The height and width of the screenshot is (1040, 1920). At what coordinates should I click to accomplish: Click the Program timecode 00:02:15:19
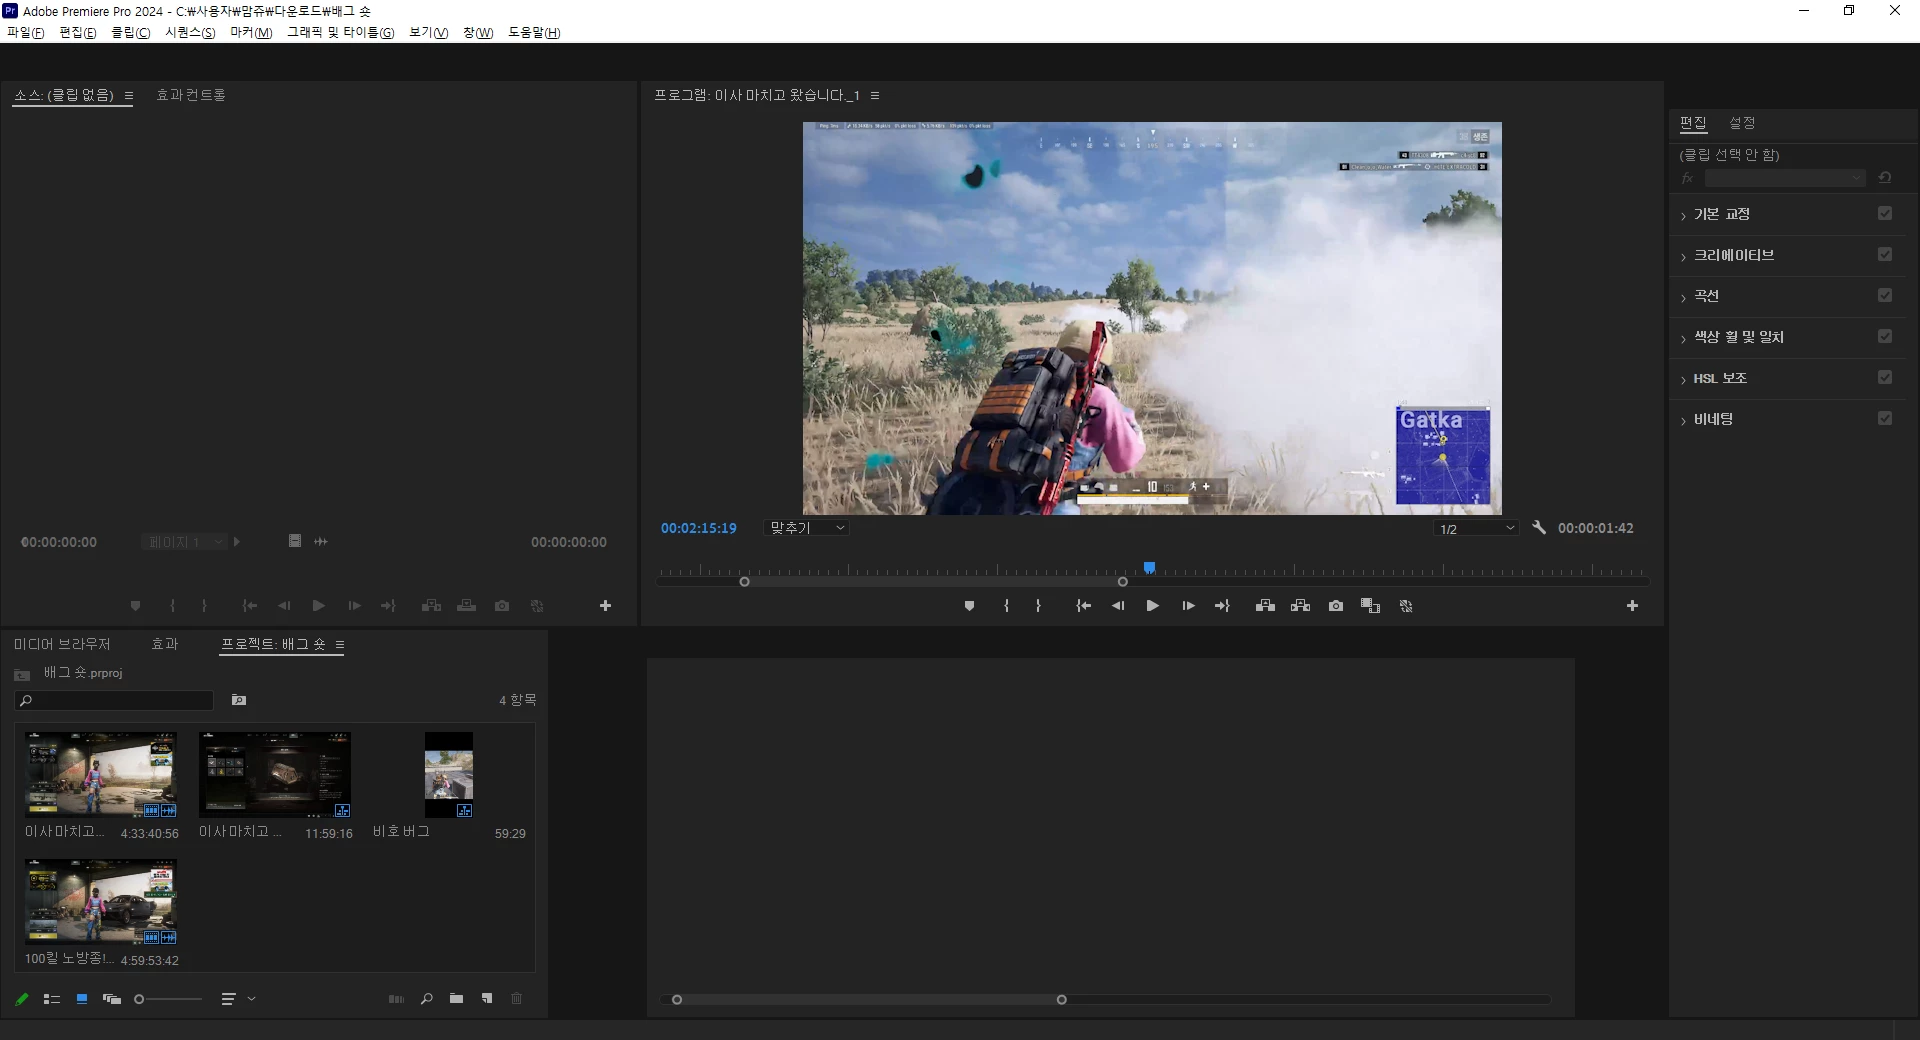(699, 528)
